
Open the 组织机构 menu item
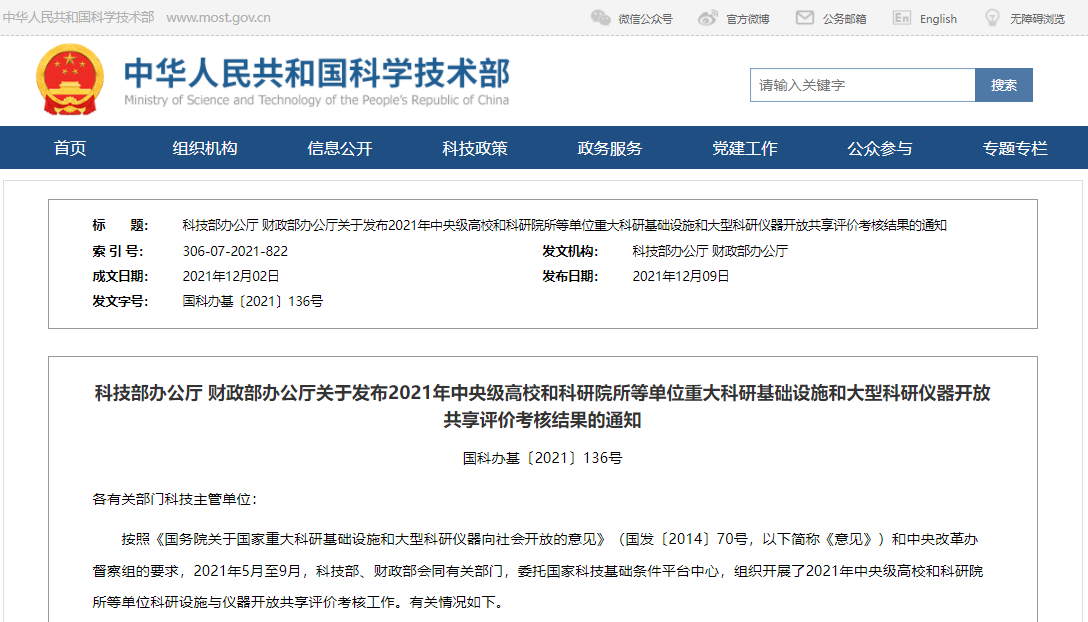tap(205, 148)
